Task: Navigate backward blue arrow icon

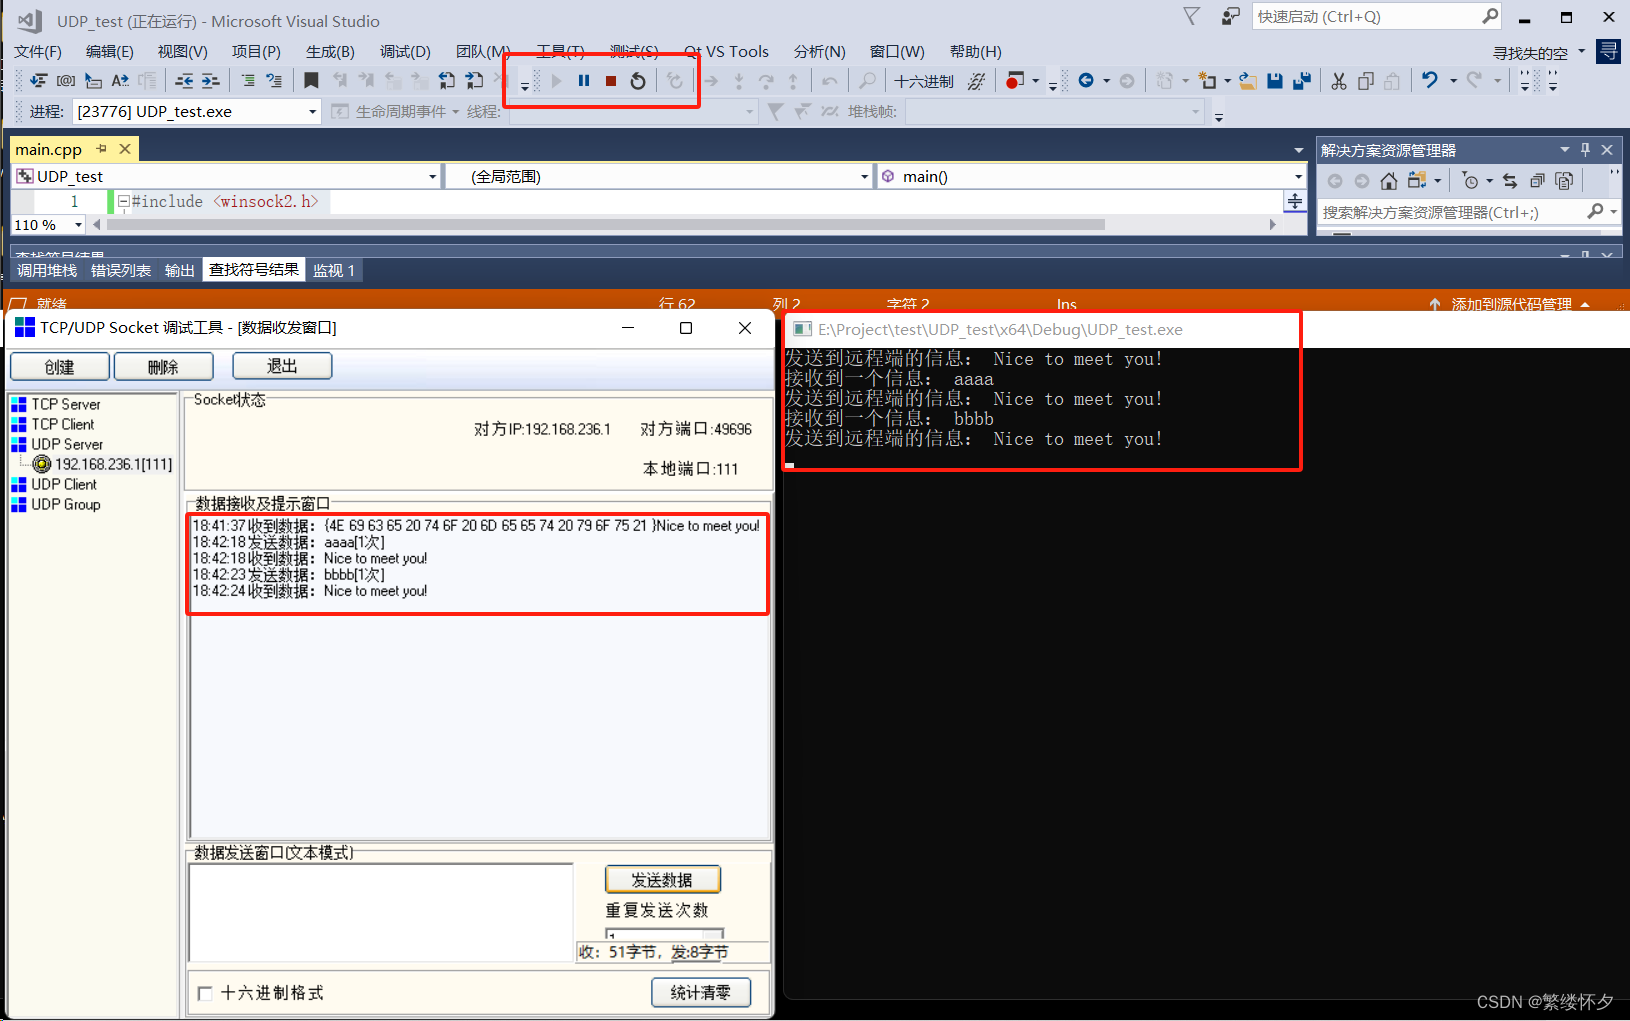Action: coord(1086,81)
